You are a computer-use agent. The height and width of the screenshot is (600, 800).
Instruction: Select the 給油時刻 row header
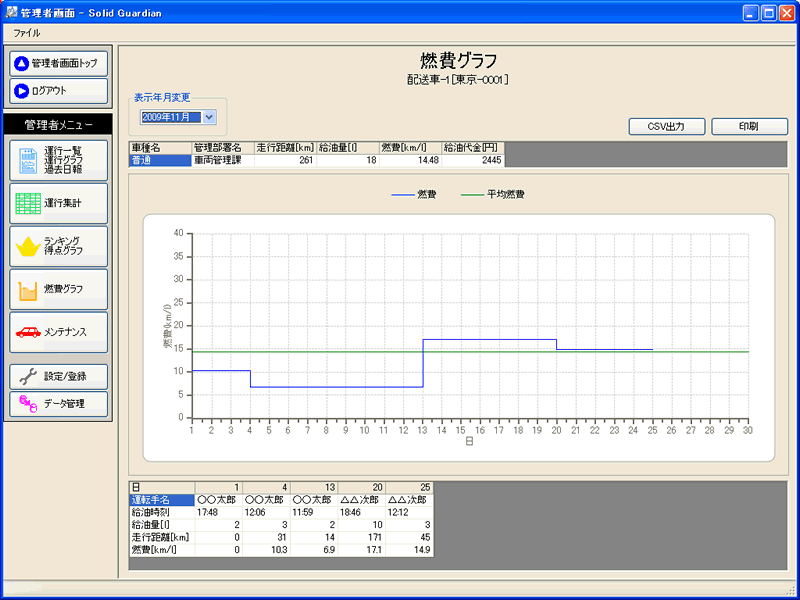click(x=162, y=512)
